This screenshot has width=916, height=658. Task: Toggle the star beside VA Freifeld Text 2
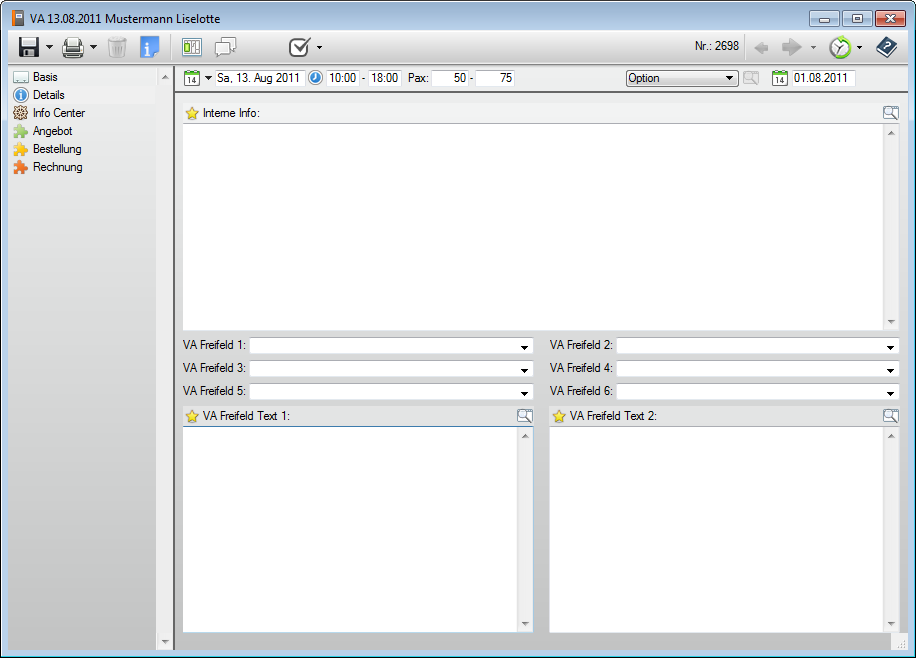click(x=559, y=416)
